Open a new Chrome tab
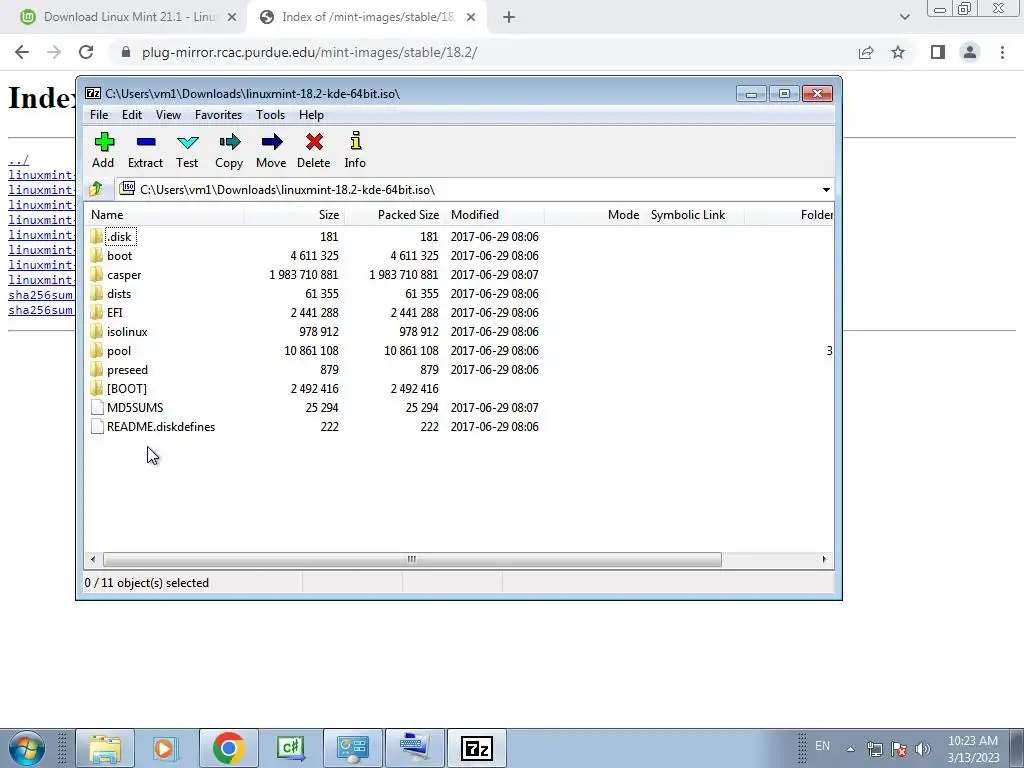The width and height of the screenshot is (1024, 768). click(509, 18)
